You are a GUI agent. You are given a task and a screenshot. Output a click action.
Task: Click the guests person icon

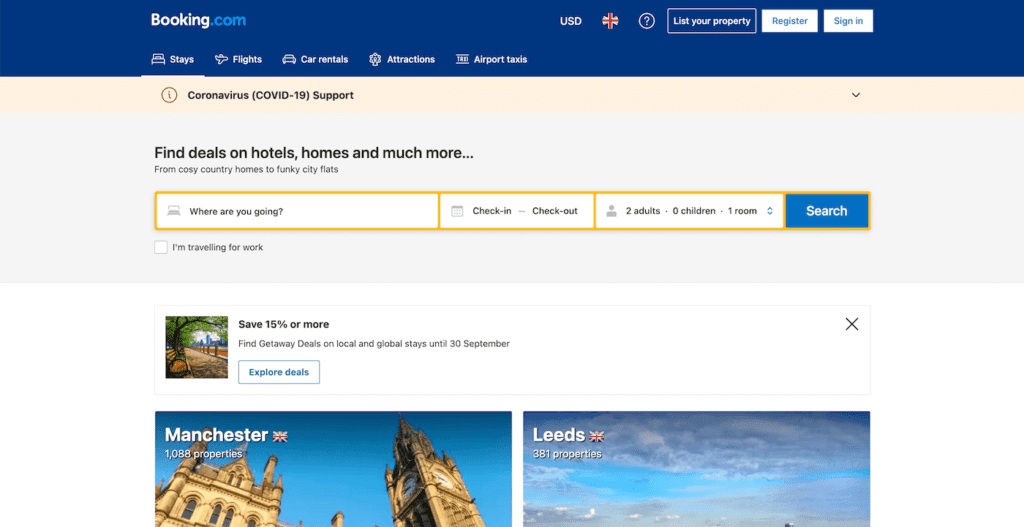pos(611,211)
